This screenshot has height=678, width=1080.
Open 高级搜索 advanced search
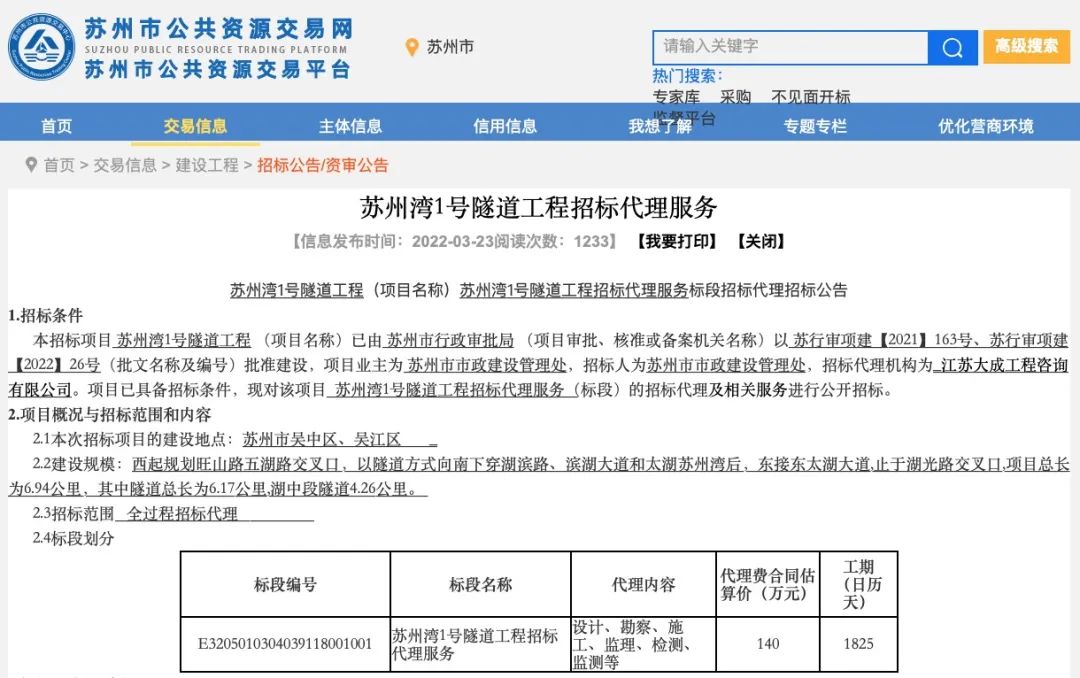coord(1026,46)
